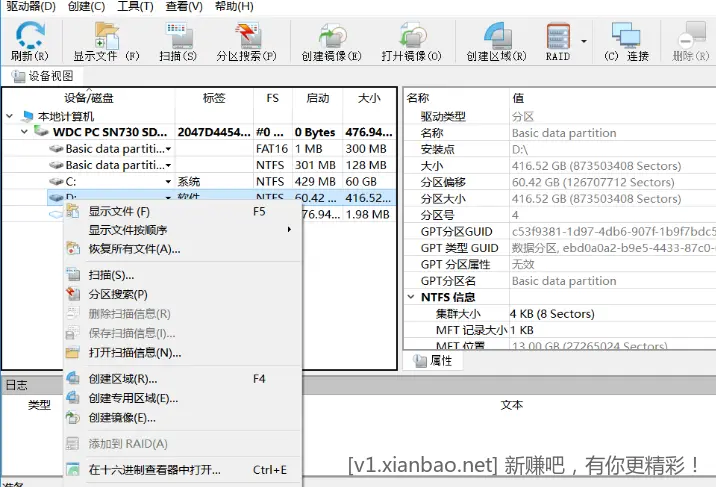The image size is (716, 487).
Task: Collapse the WDC PC SN730 disk node
Action: click(25, 132)
